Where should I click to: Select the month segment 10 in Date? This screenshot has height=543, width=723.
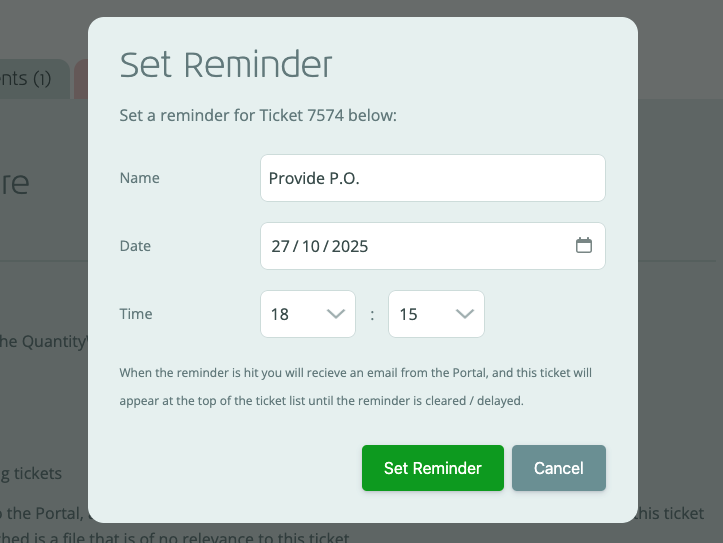point(311,246)
